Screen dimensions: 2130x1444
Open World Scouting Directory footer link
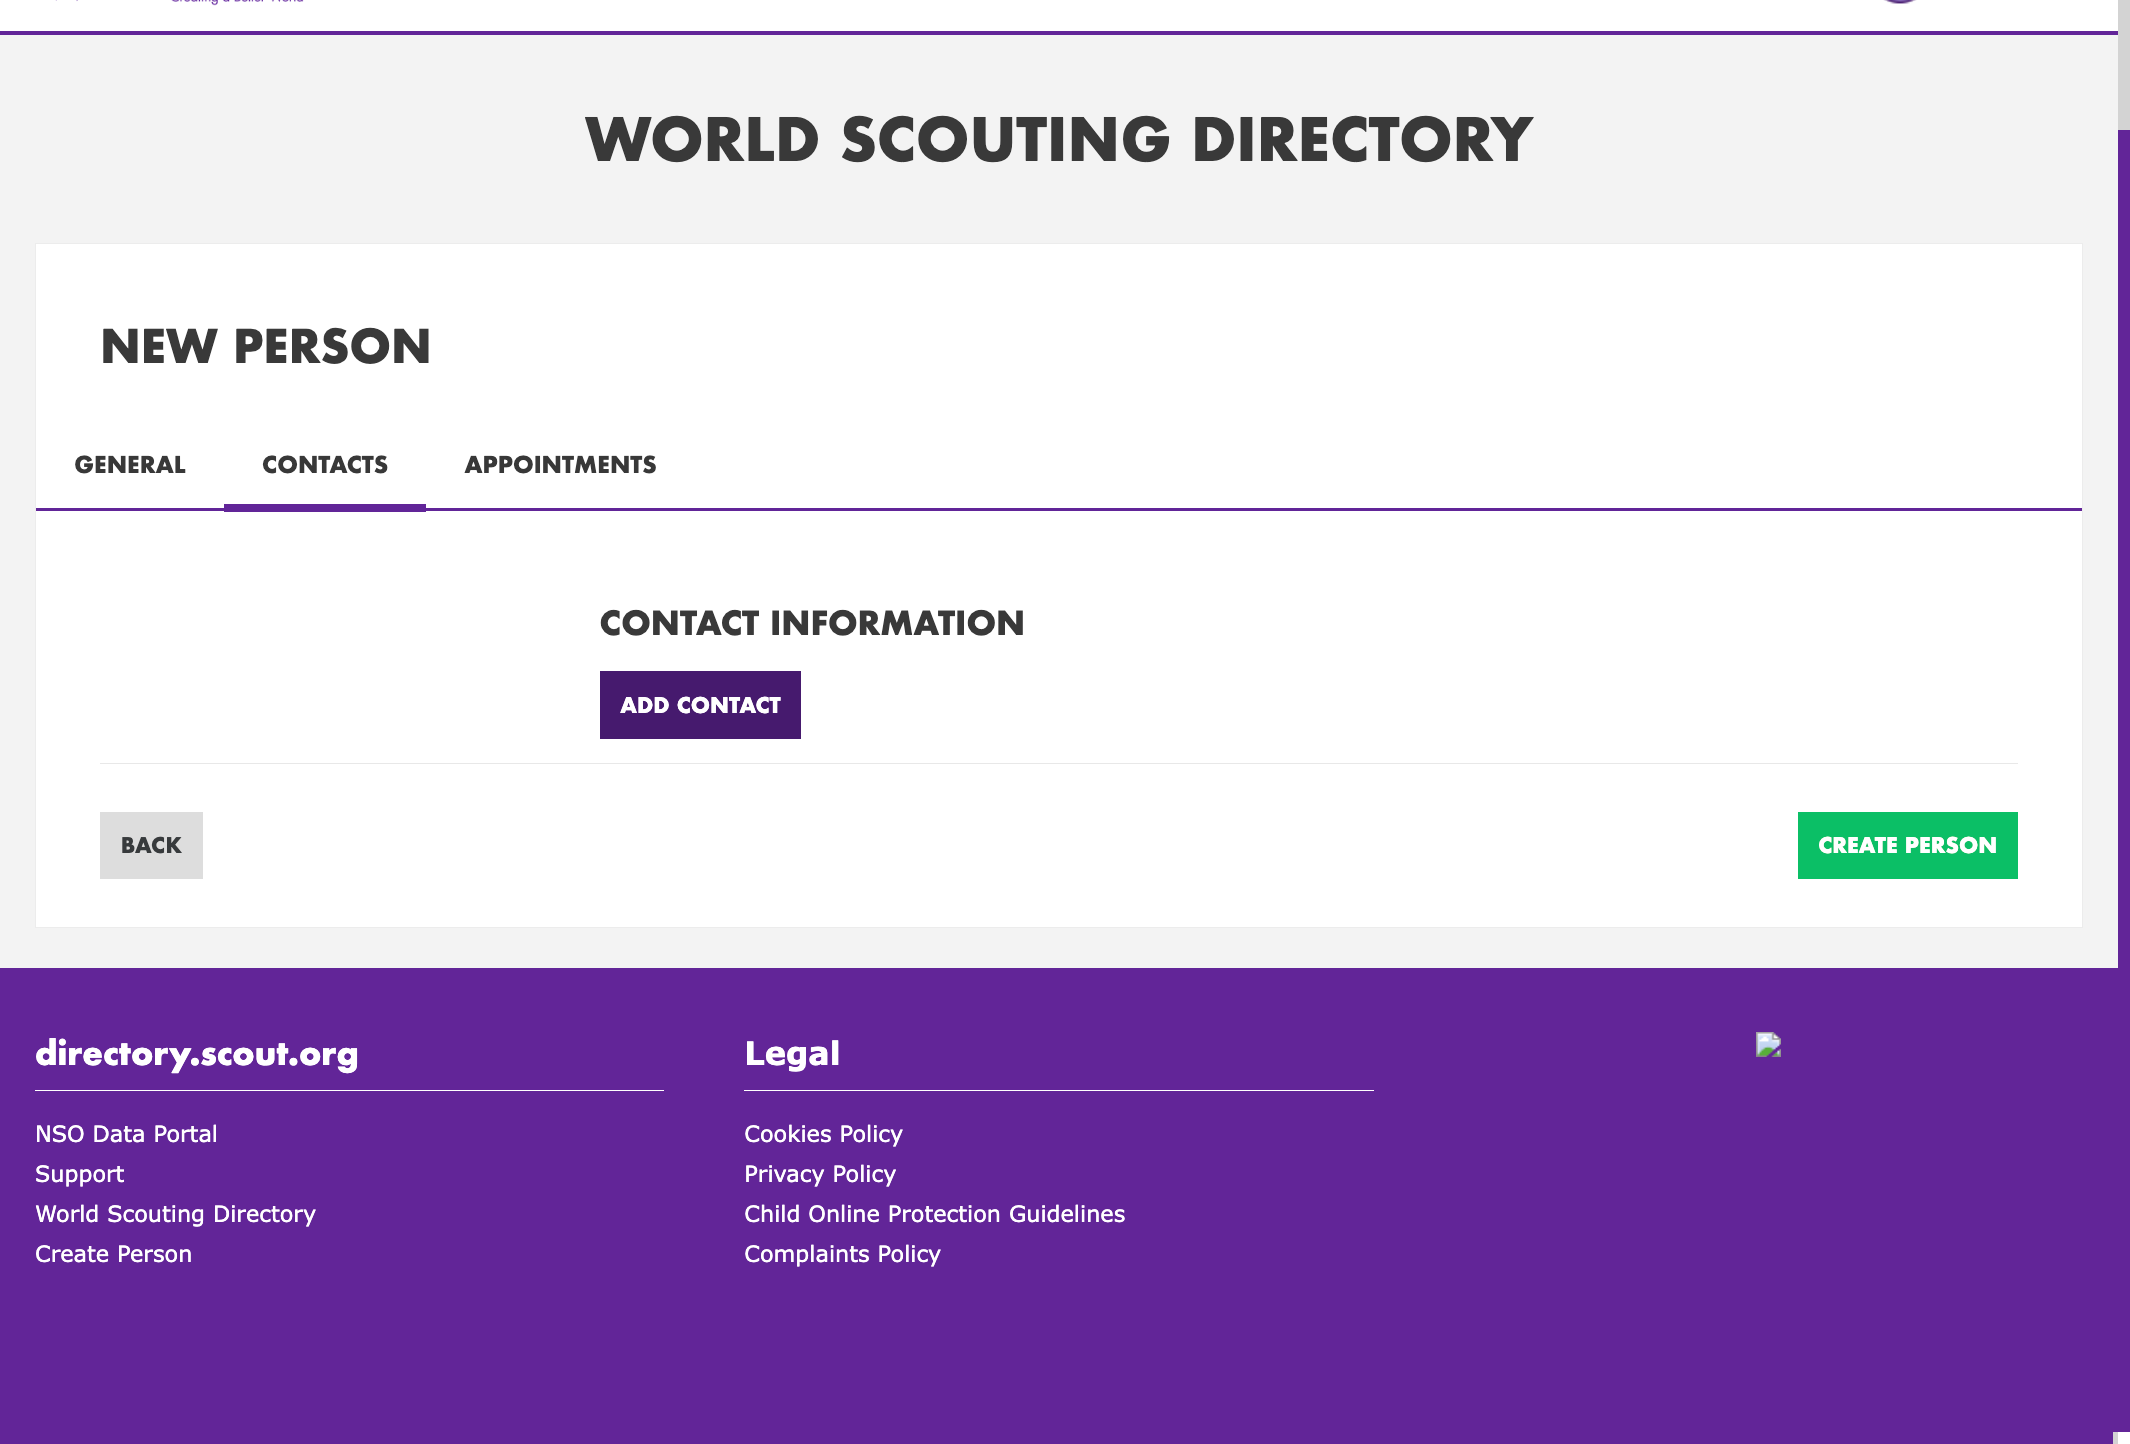tap(175, 1214)
